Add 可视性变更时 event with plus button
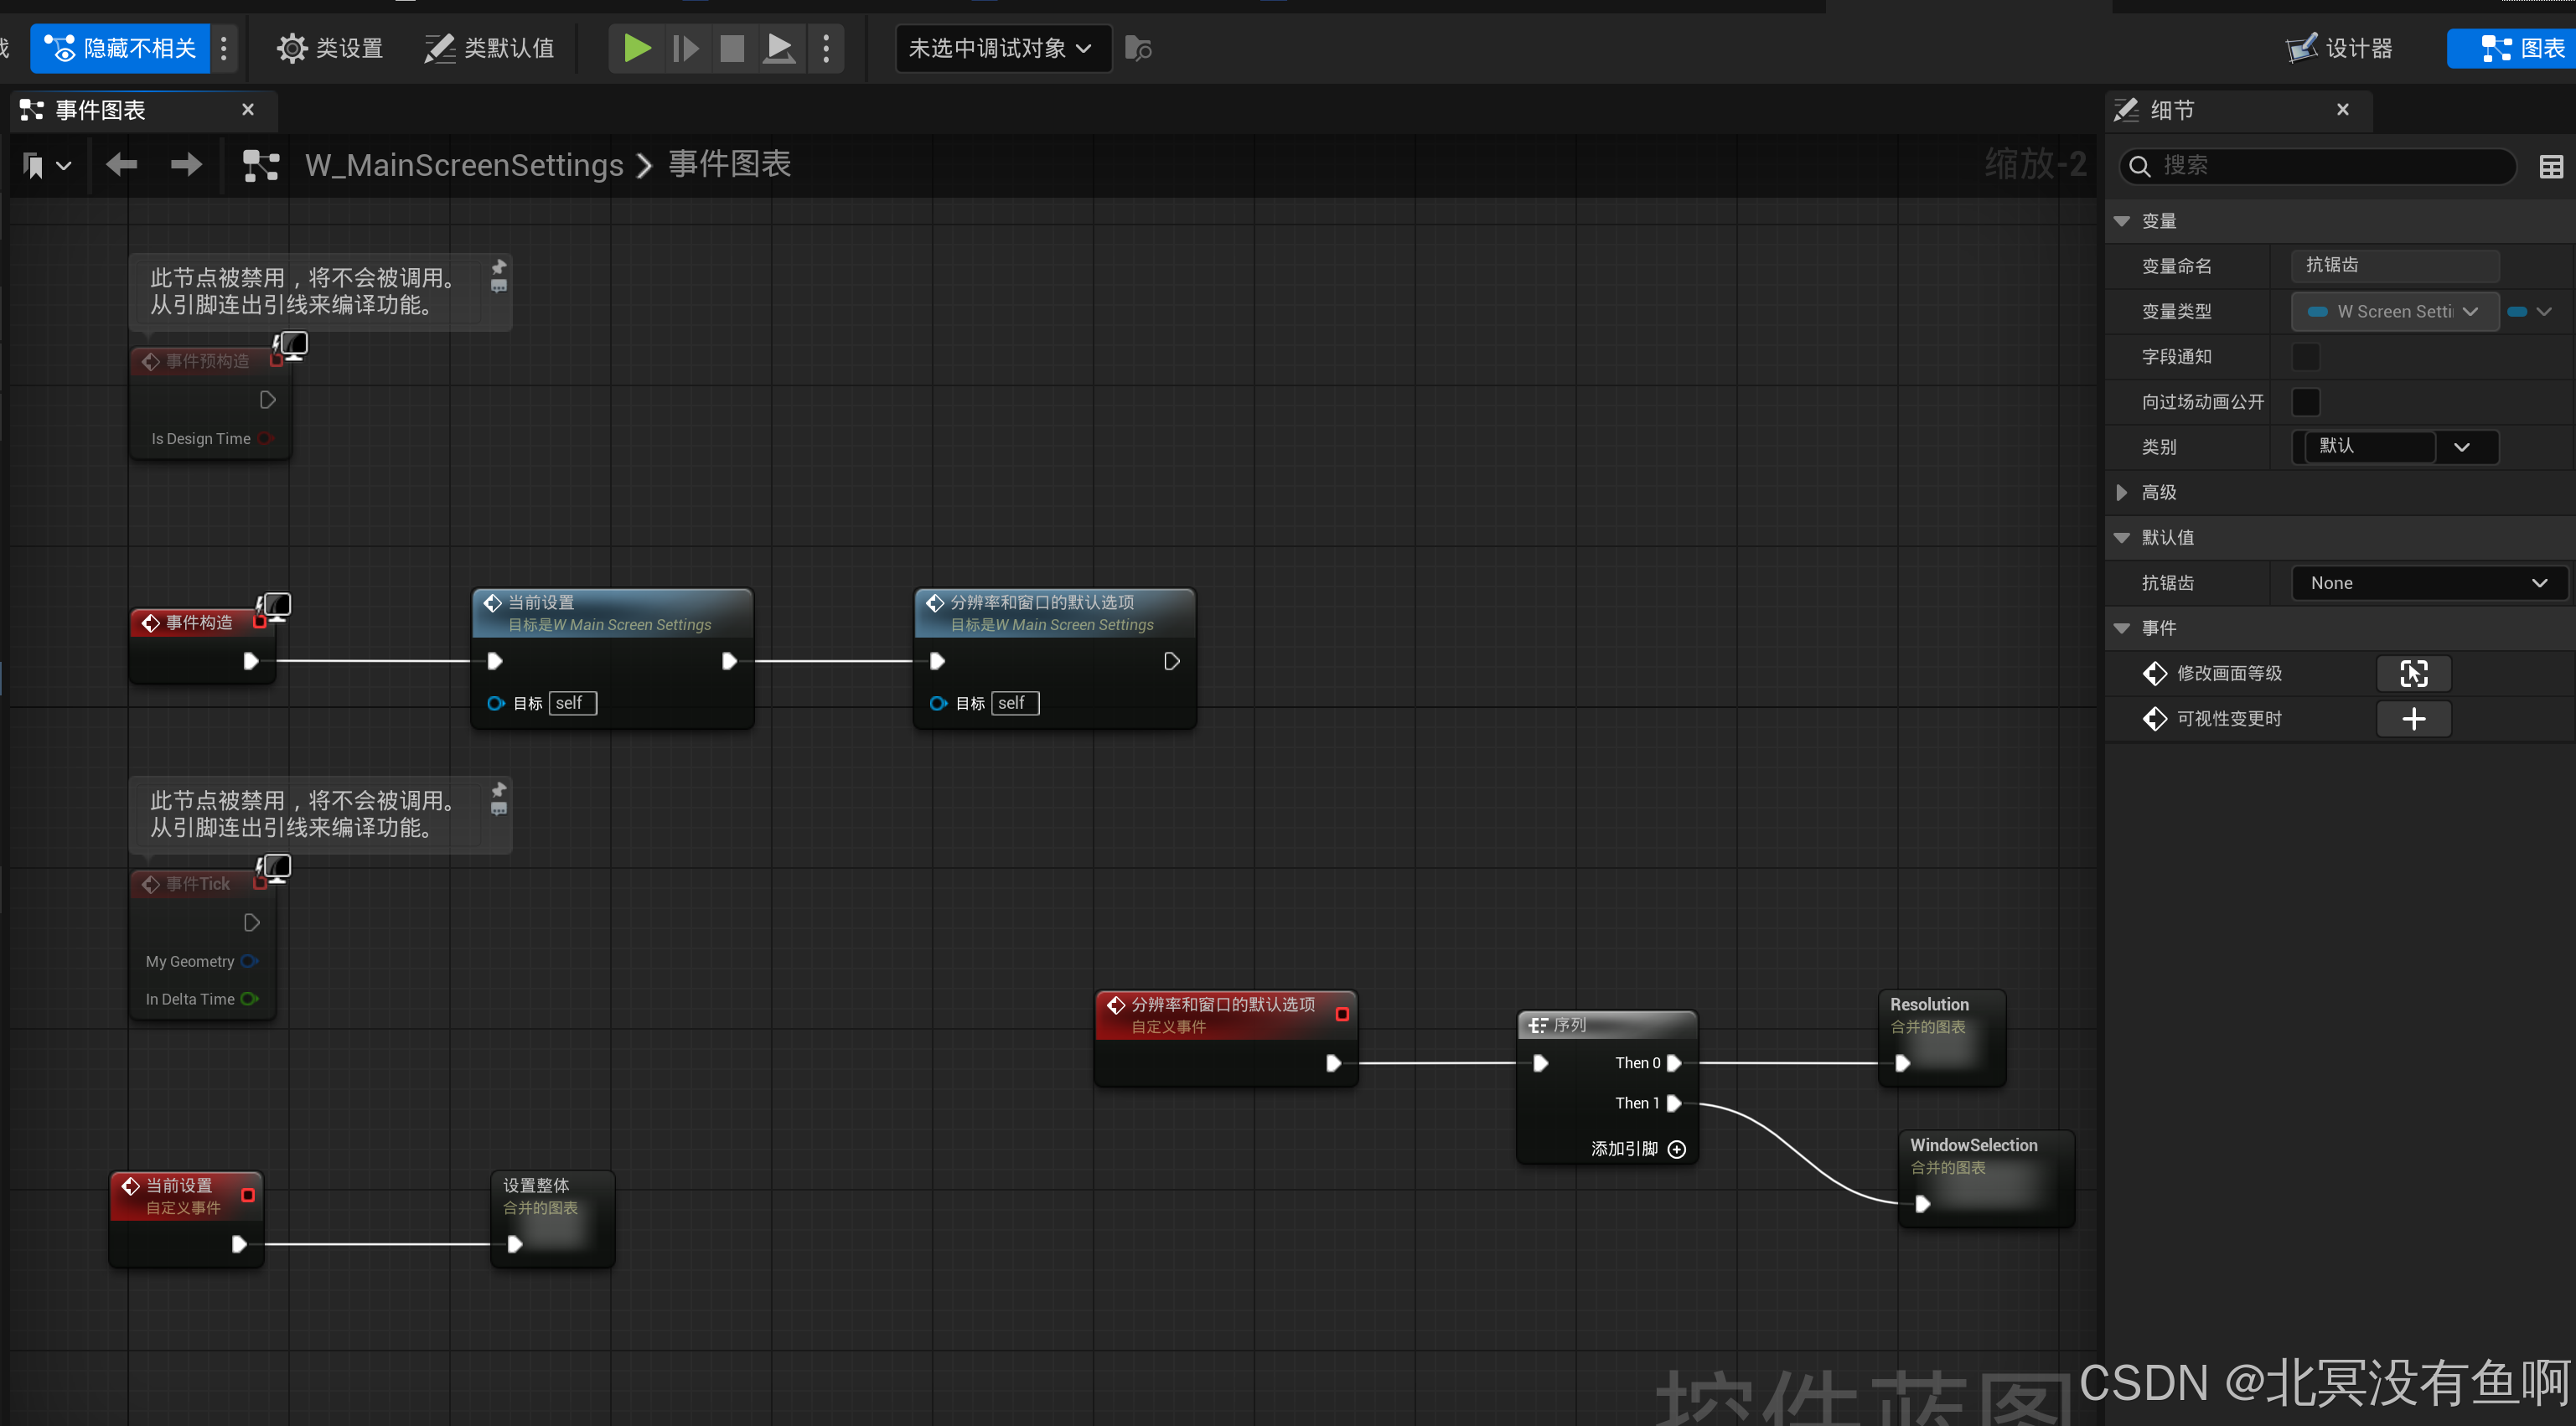This screenshot has height=1426, width=2576. point(2413,718)
